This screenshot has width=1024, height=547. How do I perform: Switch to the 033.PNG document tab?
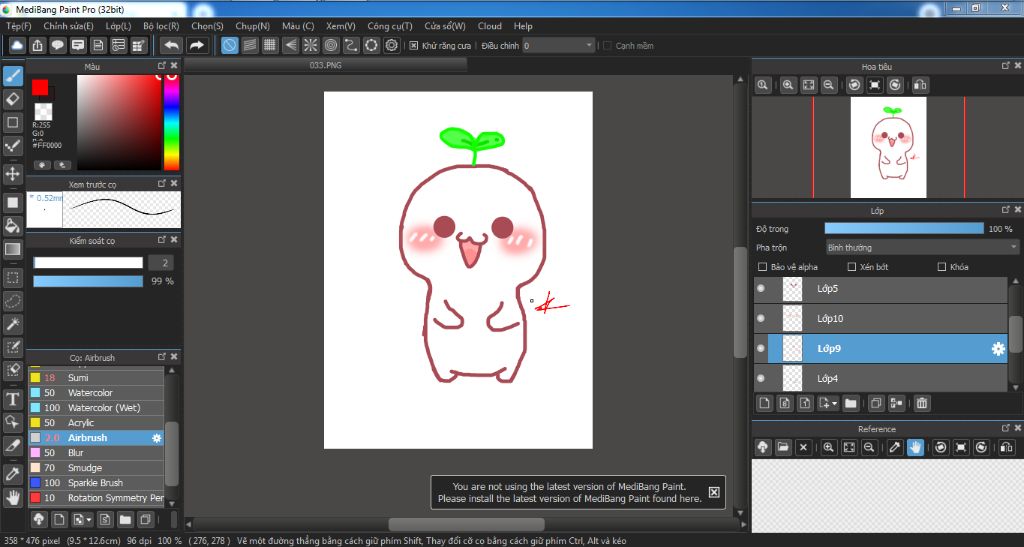coord(326,65)
